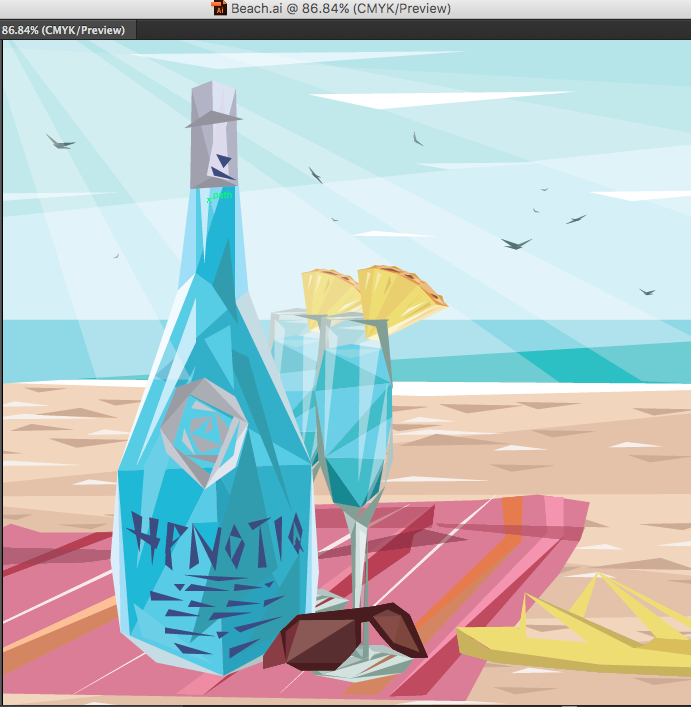
Task: Click the Illustrator file icon in the title bar
Action: (x=219, y=8)
